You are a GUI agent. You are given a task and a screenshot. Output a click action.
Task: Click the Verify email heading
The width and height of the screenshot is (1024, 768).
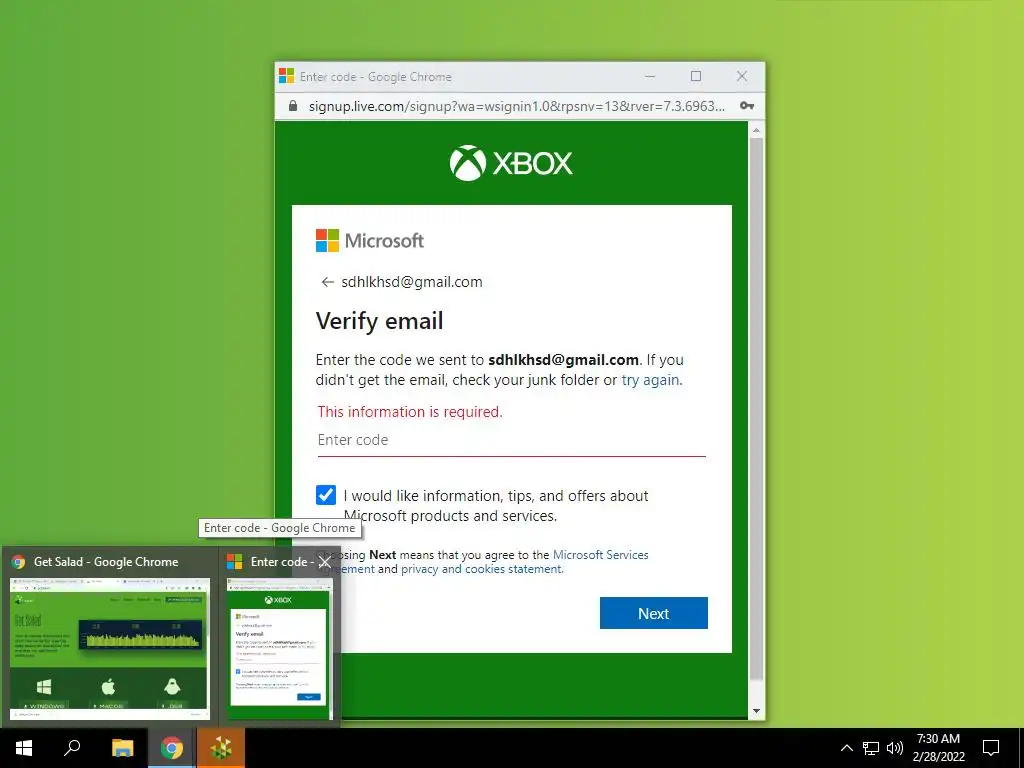(x=379, y=321)
